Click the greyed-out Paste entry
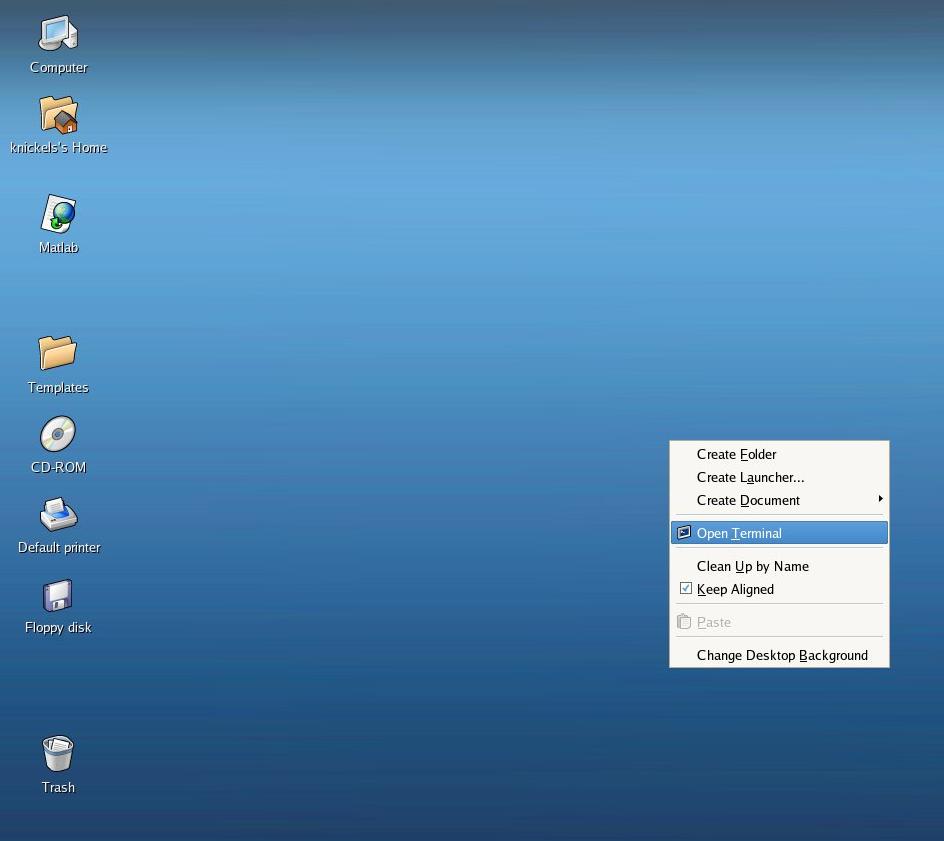 [779, 622]
